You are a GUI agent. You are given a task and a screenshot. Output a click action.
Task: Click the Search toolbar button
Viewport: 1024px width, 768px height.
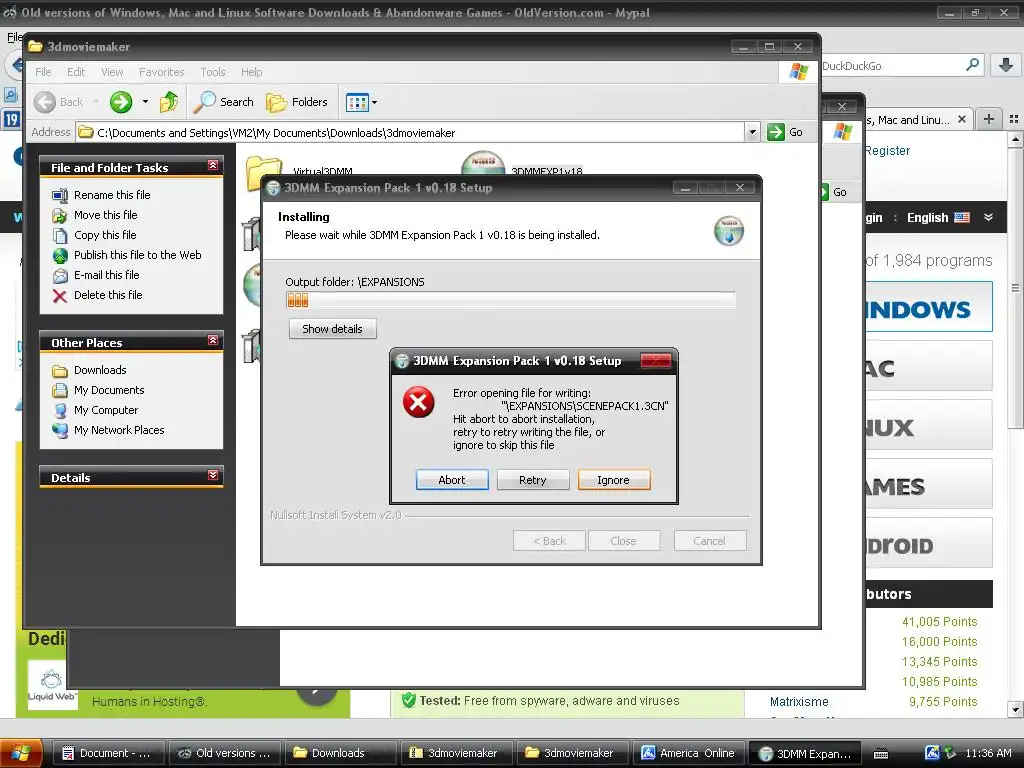tap(224, 102)
